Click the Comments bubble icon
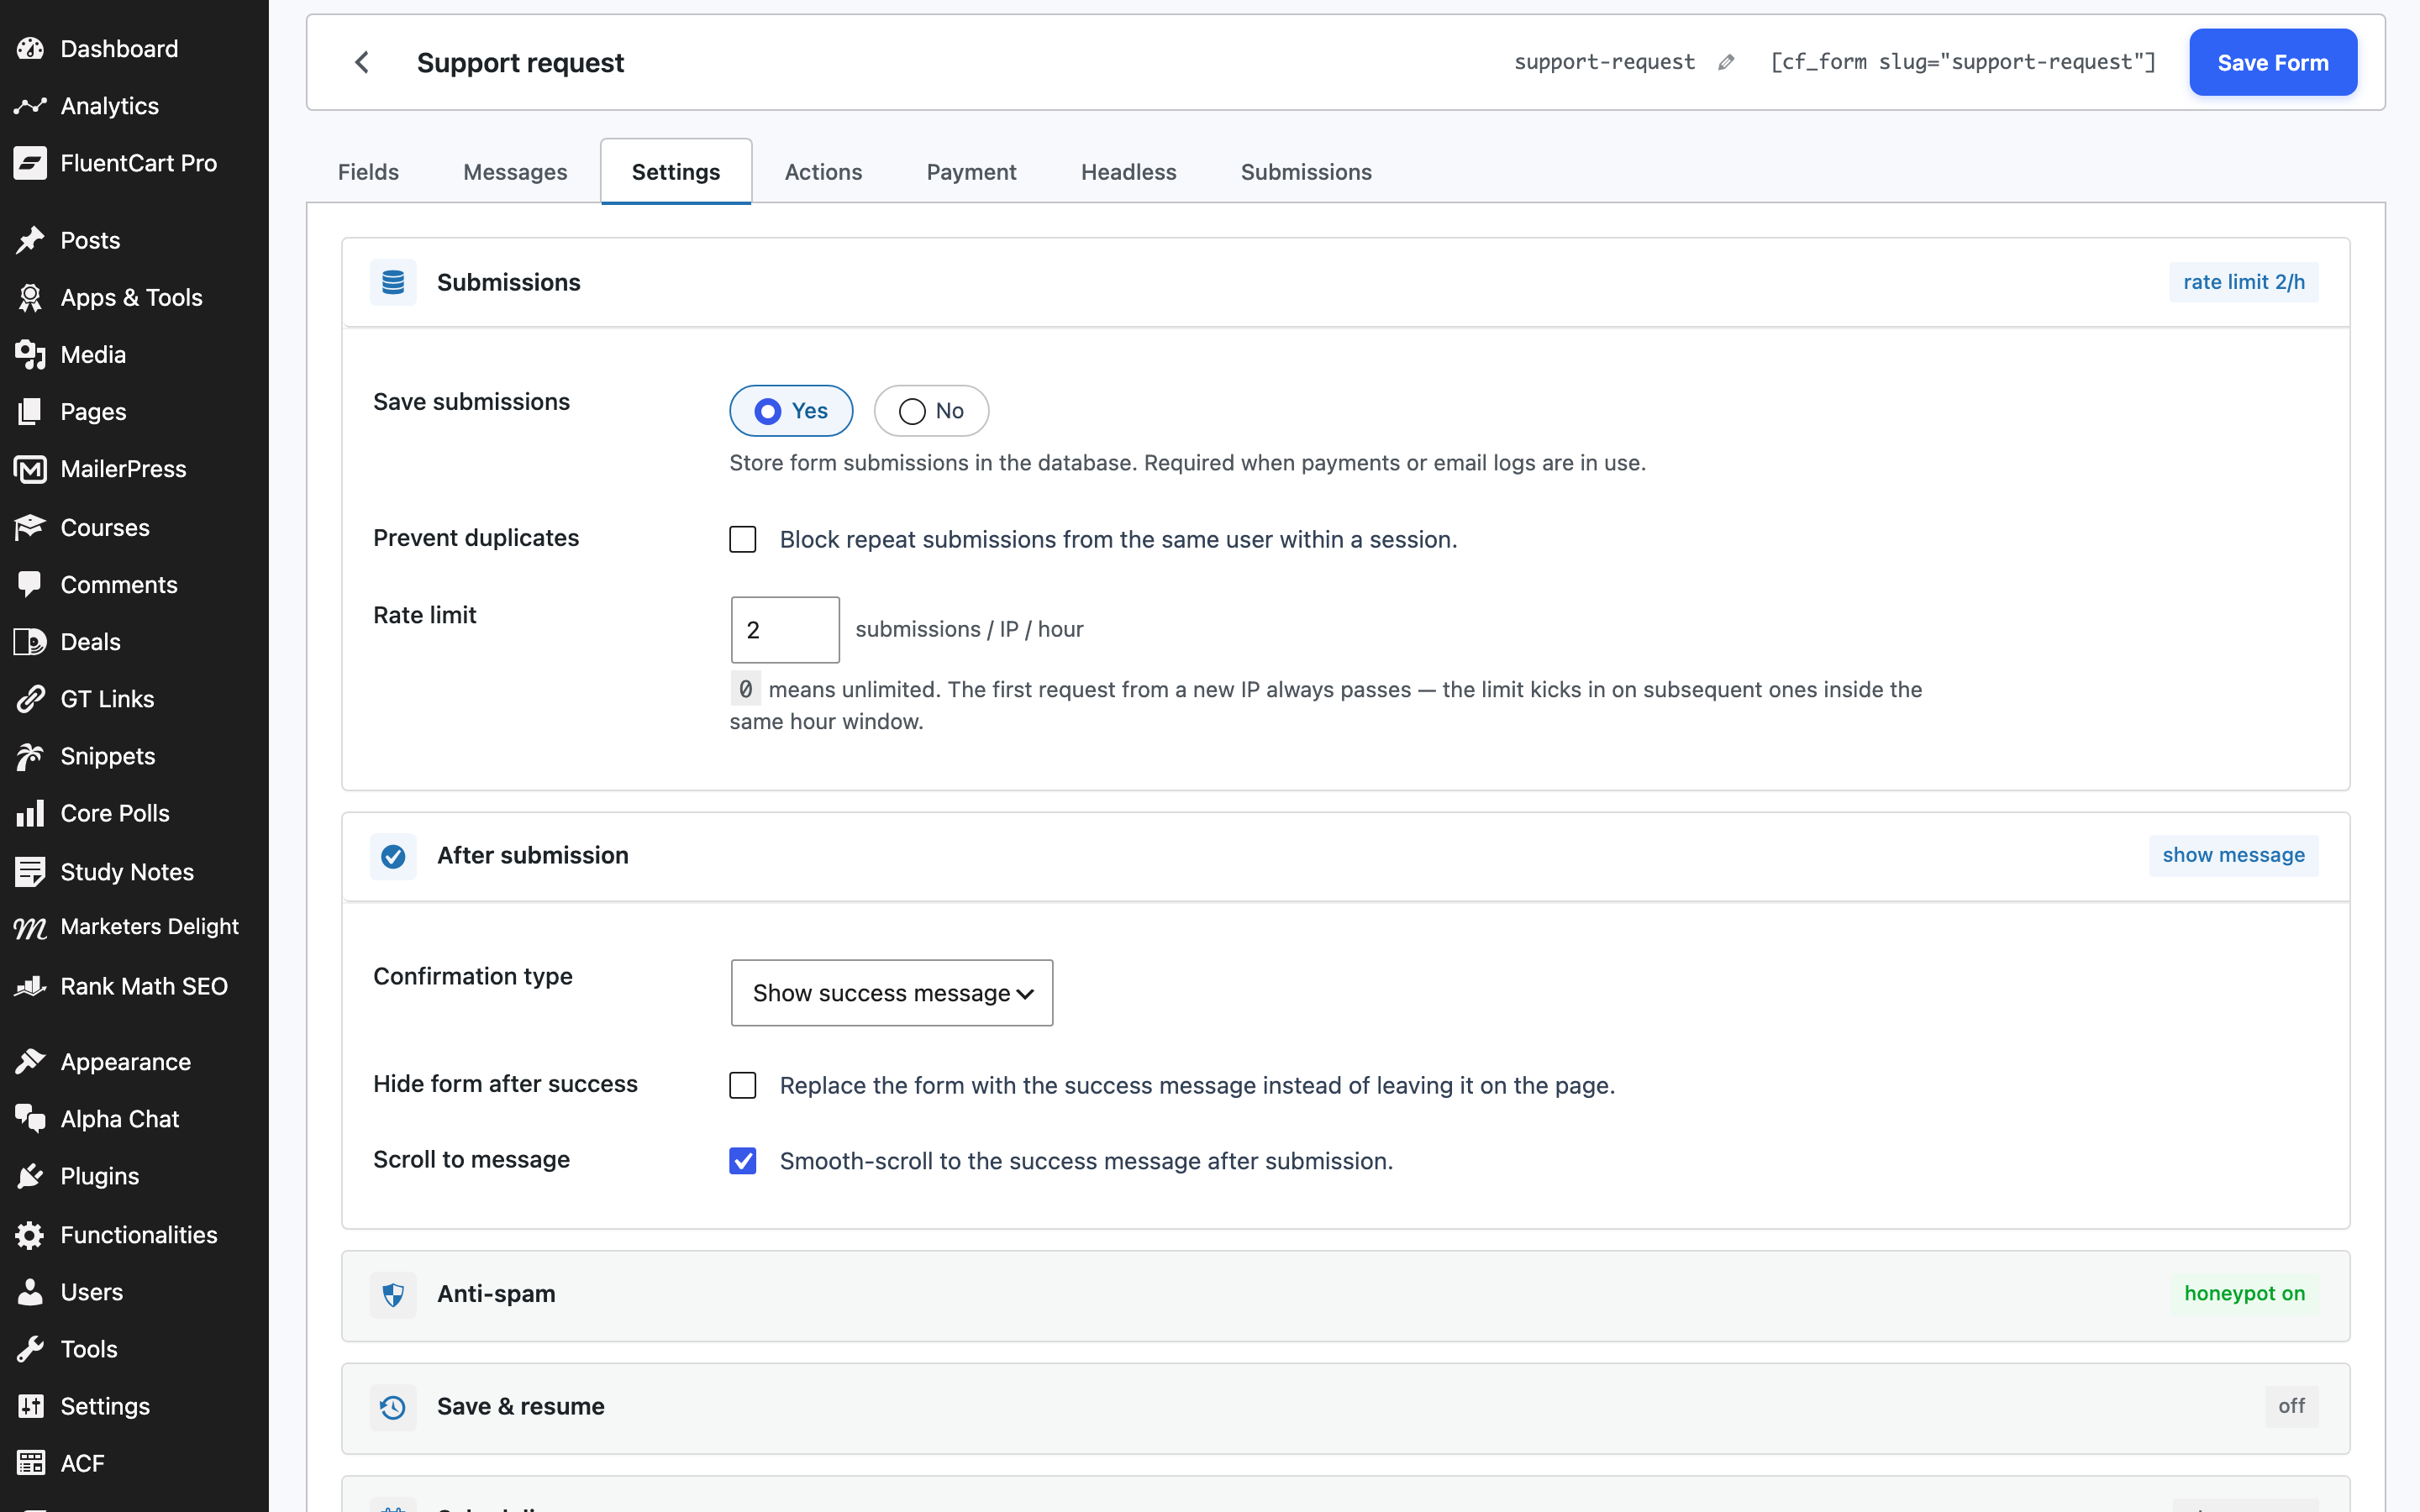 (x=30, y=584)
